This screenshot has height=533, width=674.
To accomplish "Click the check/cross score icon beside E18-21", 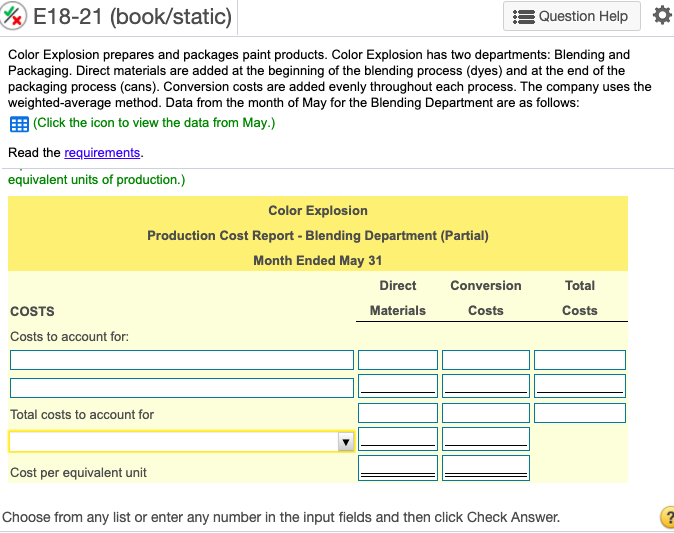I will click(12, 16).
